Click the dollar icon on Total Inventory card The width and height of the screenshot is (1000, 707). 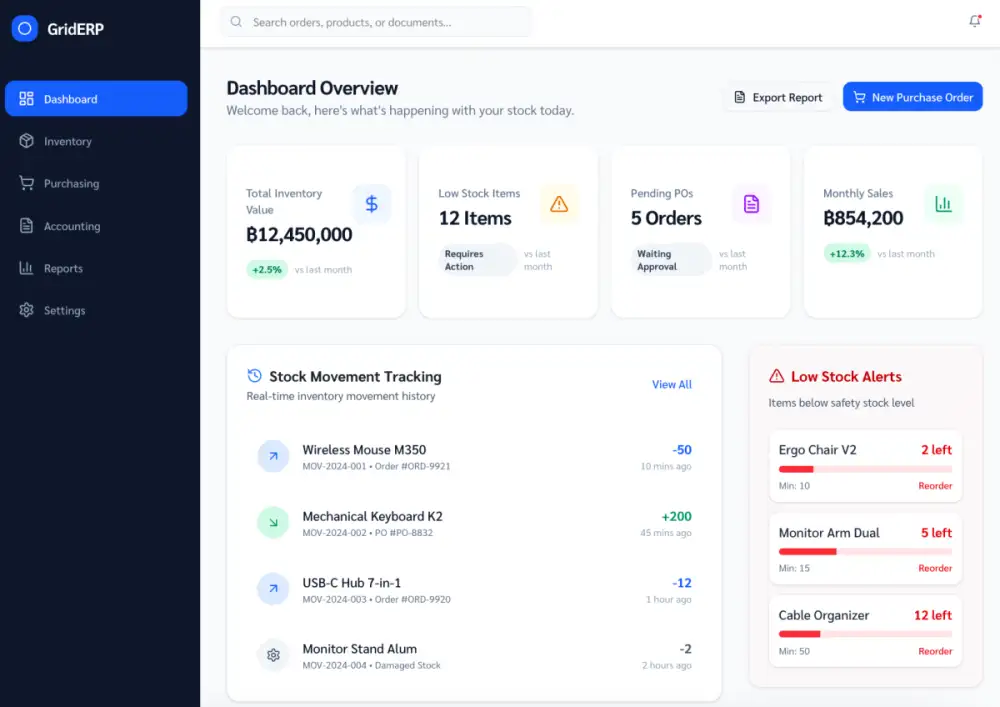click(x=372, y=203)
